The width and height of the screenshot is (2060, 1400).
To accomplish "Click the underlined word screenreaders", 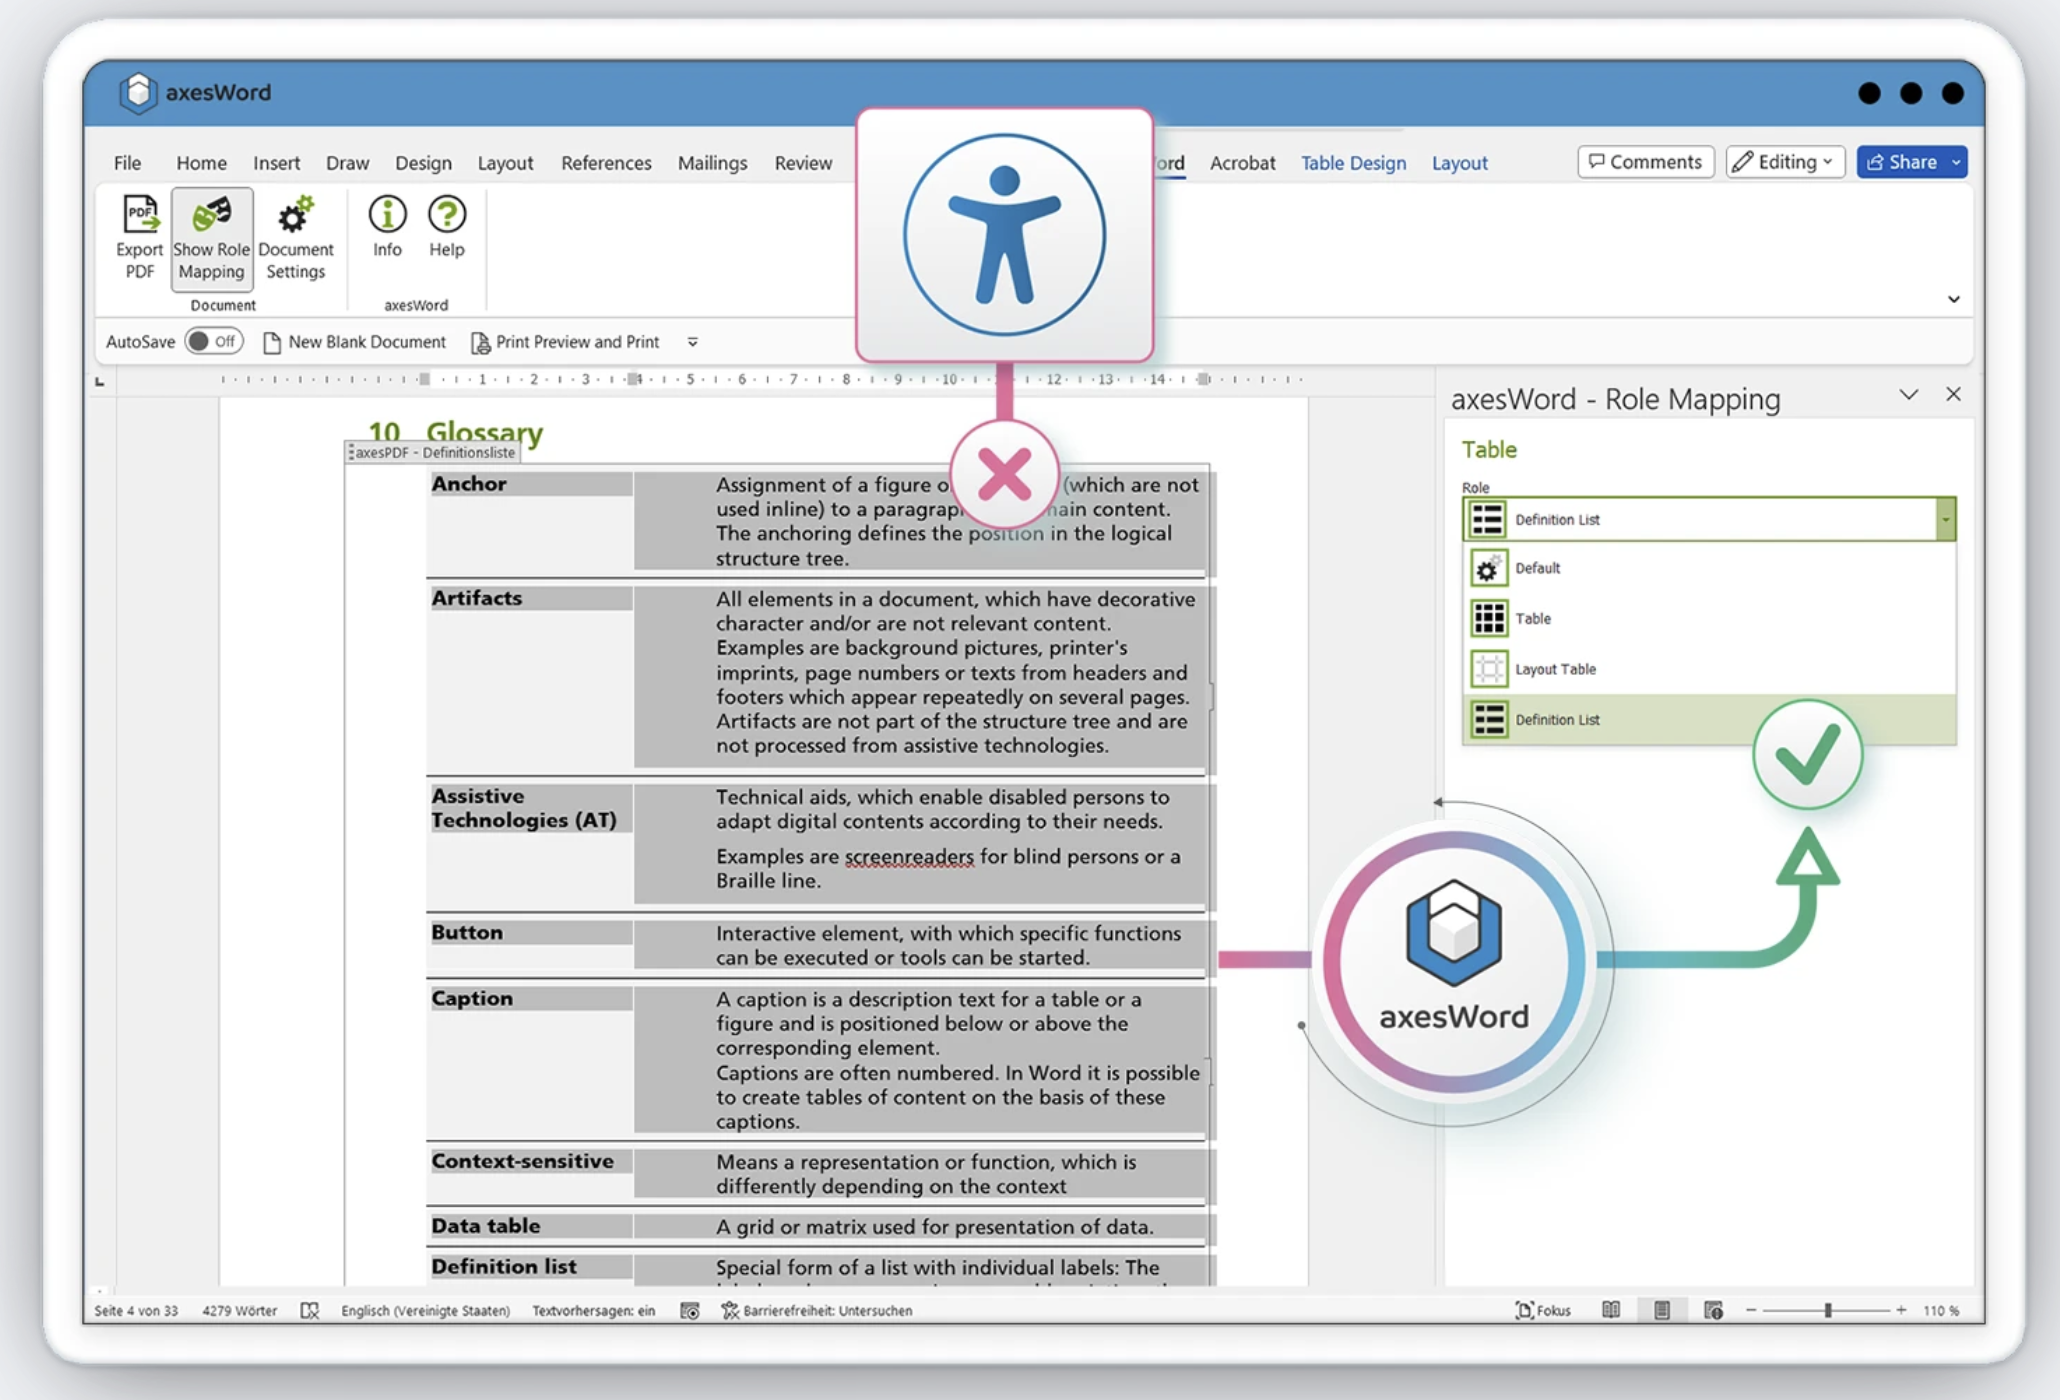I will coord(909,857).
